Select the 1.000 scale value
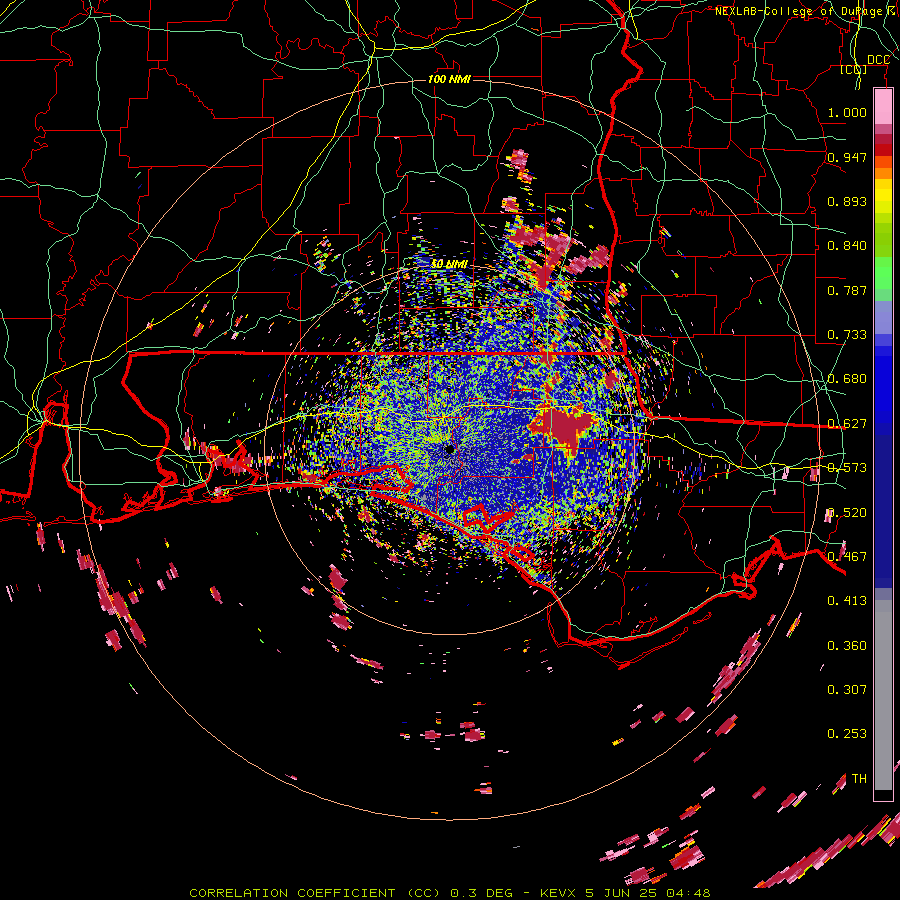Image resolution: width=900 pixels, height=900 pixels. click(847, 112)
